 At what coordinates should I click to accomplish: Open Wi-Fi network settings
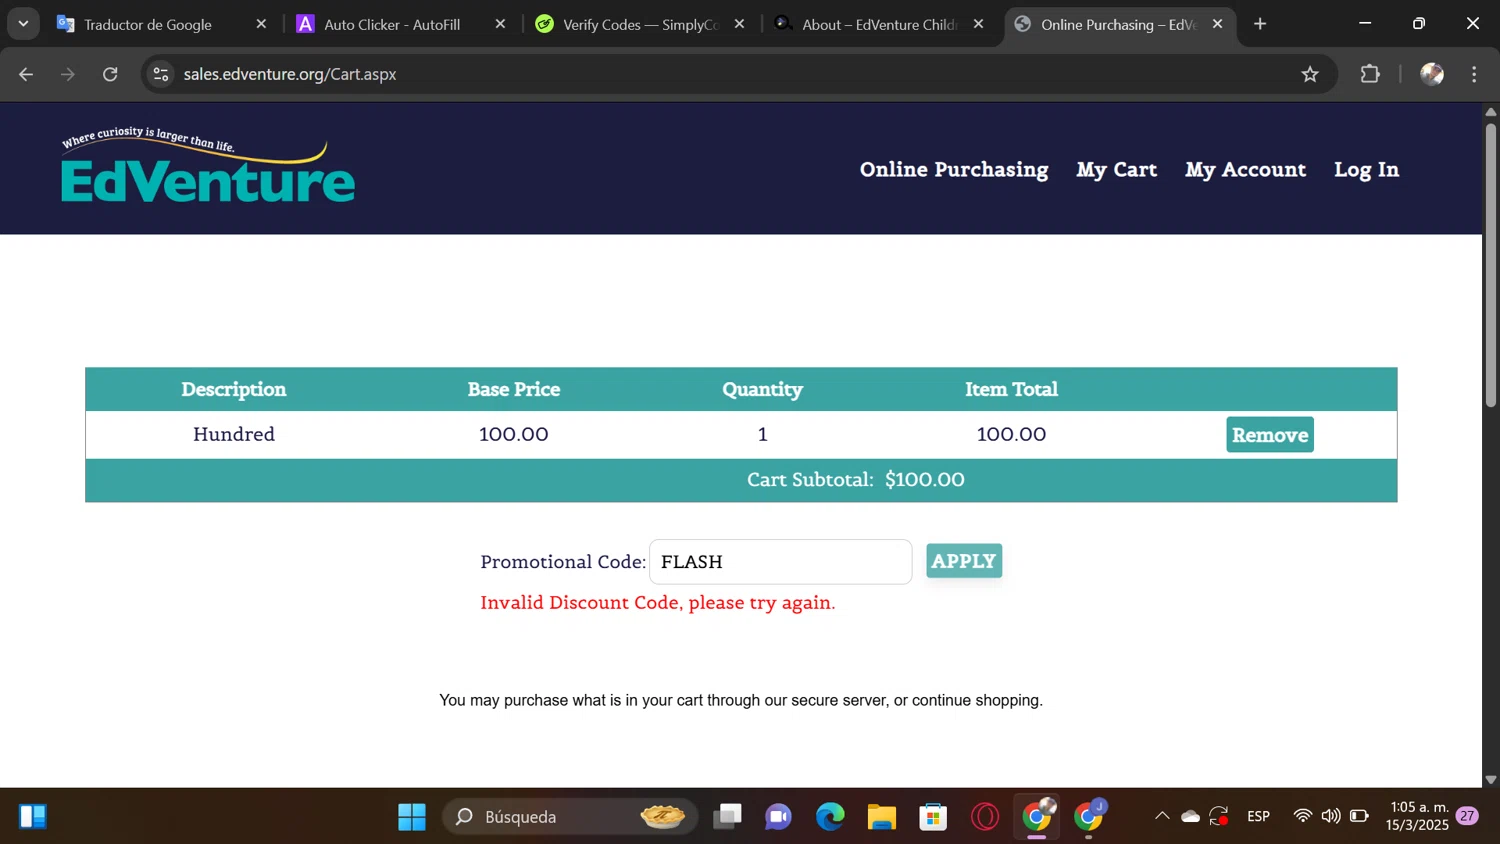1302,817
